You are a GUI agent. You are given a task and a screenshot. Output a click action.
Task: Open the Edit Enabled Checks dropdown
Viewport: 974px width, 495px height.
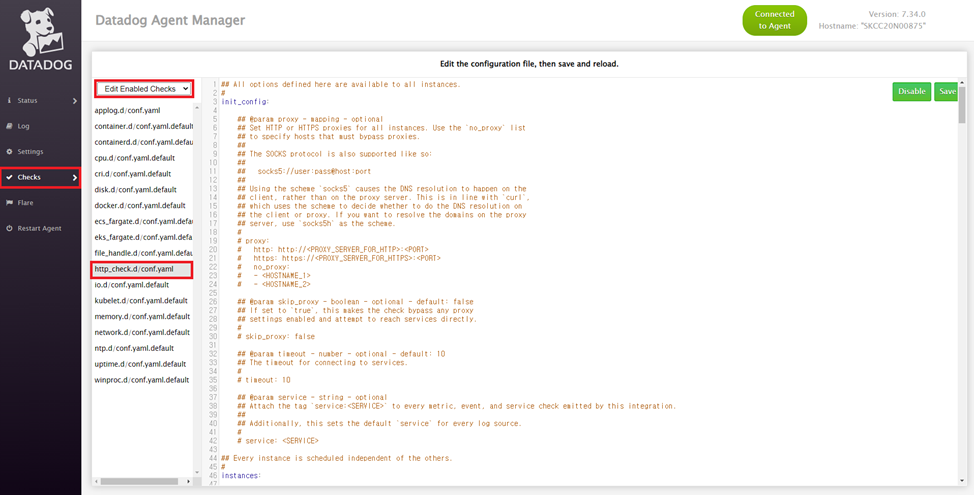tap(144, 89)
